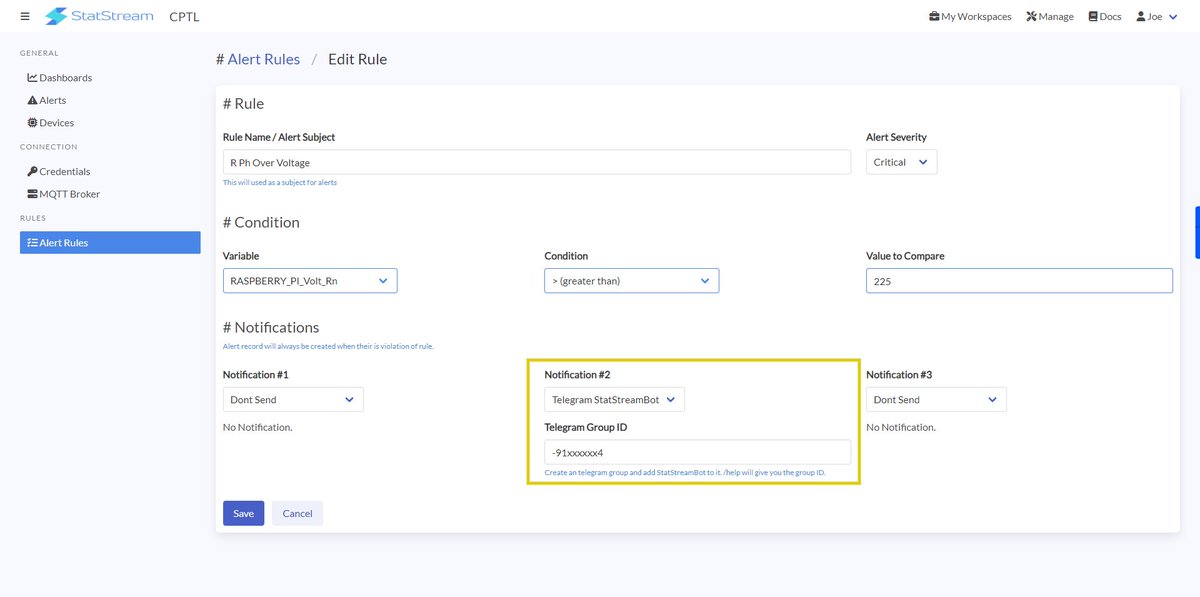Click the Manage tools icon
This screenshot has width=1200, height=597.
click(x=1031, y=16)
